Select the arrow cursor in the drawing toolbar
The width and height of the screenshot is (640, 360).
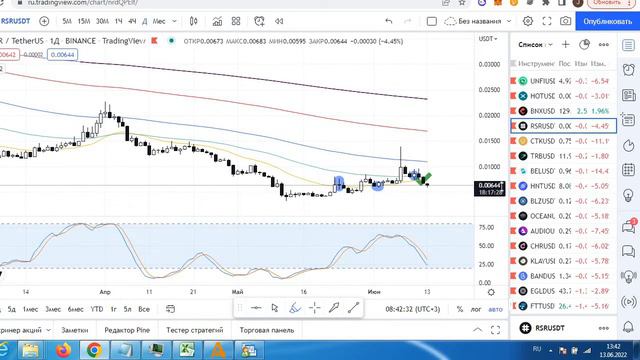coord(275,308)
